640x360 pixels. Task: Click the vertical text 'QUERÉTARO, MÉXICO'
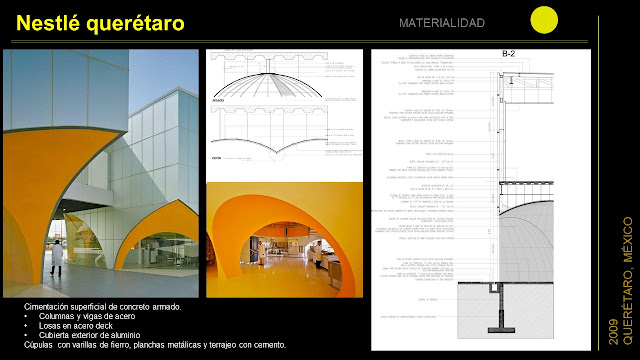628,281
